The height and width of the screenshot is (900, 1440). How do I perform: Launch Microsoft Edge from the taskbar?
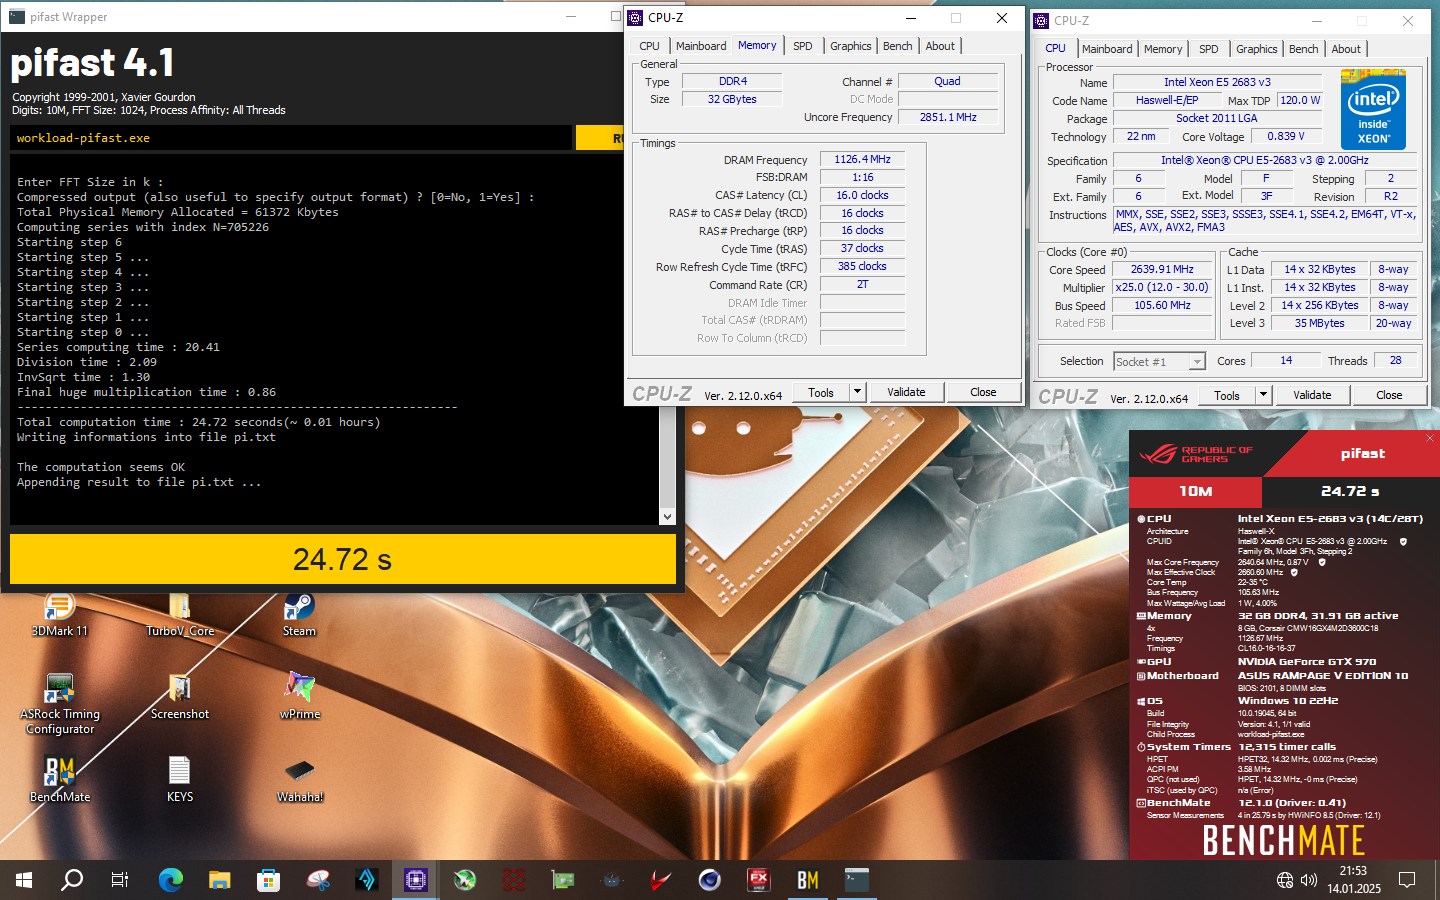pos(171,880)
